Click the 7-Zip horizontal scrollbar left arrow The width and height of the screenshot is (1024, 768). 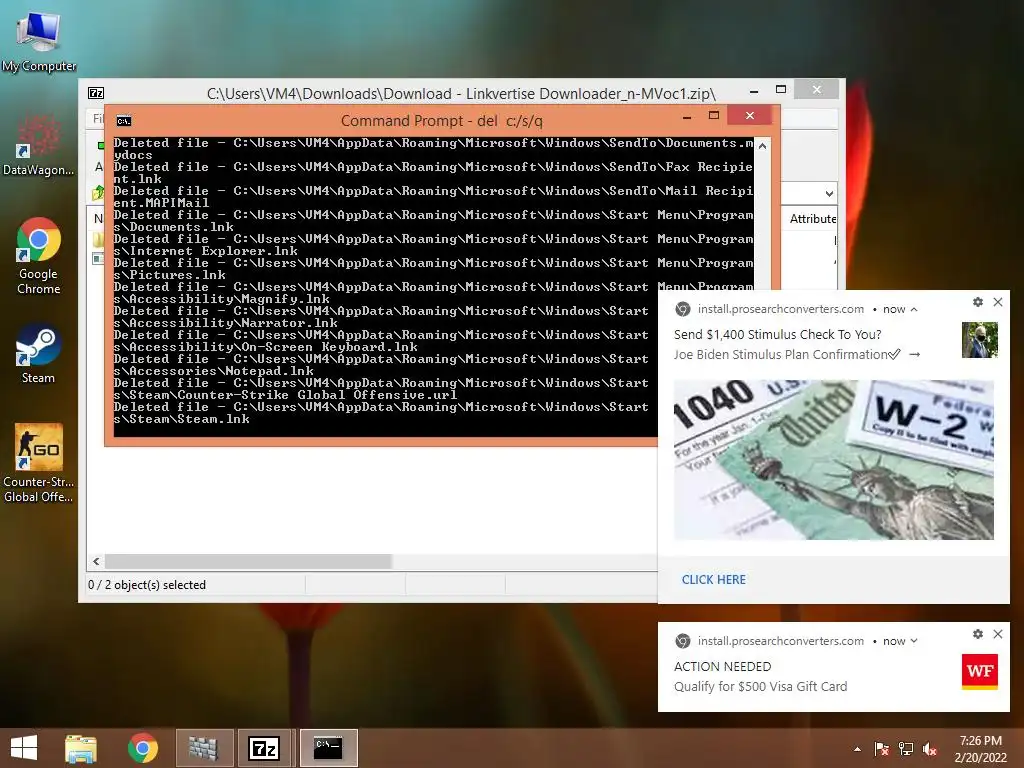coord(96,562)
